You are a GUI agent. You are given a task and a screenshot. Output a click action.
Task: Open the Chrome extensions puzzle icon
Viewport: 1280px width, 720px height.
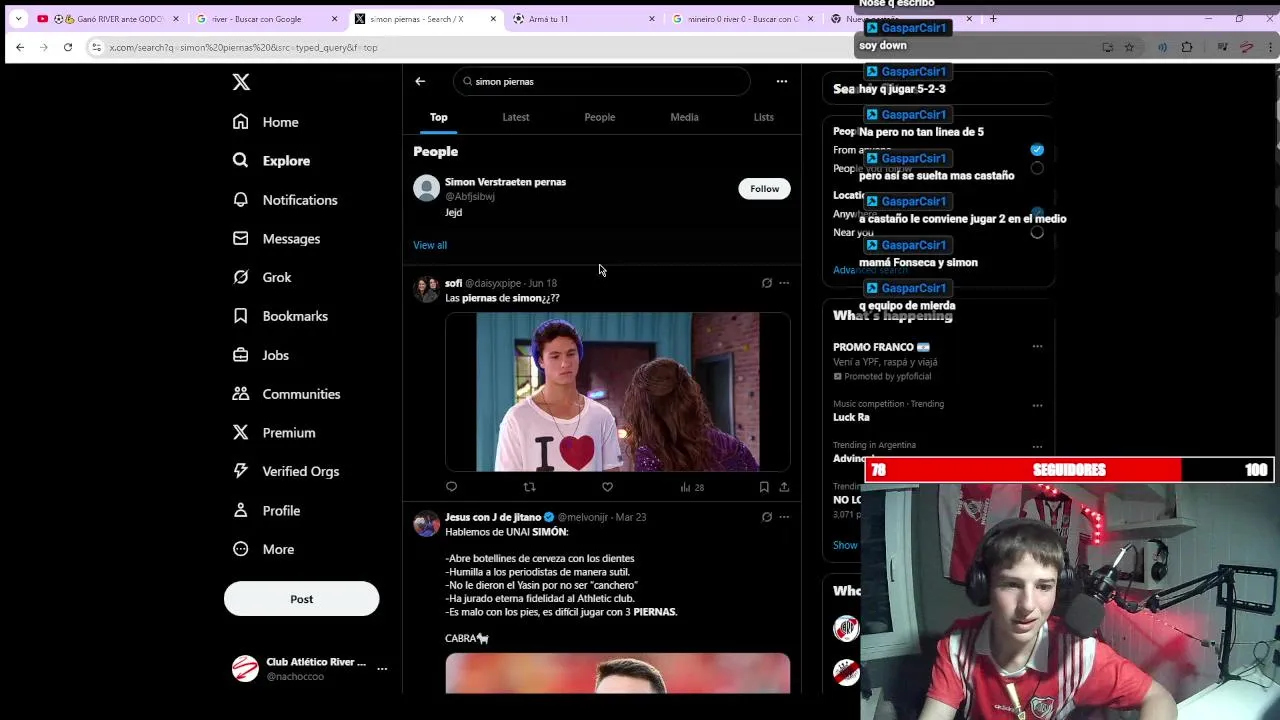point(1187,47)
